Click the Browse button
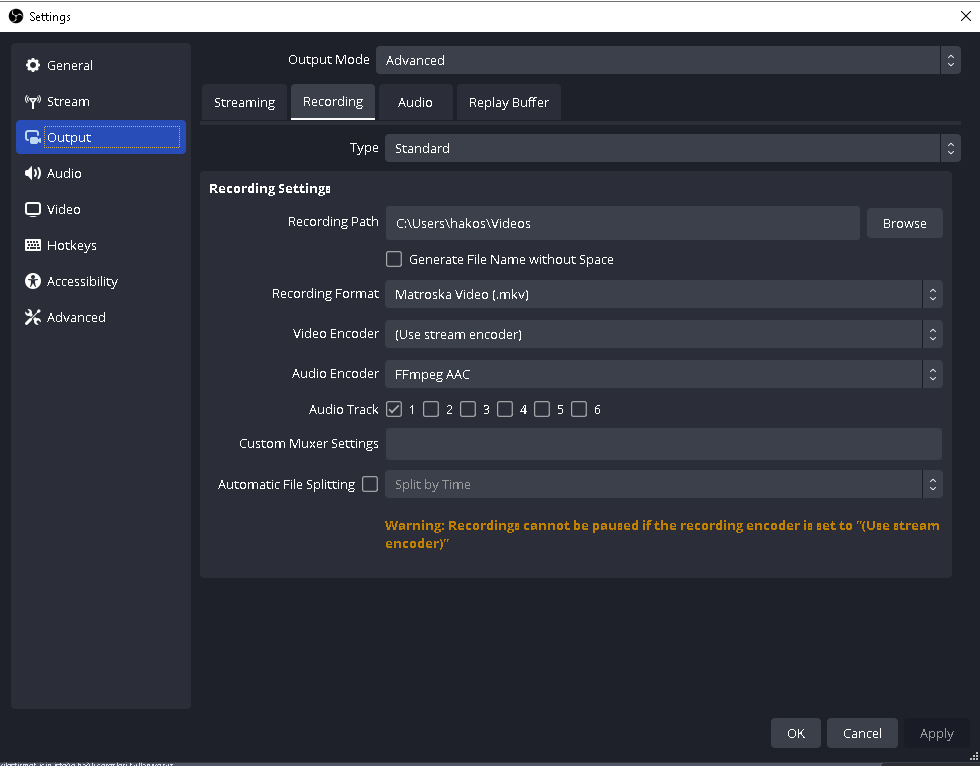 point(904,224)
